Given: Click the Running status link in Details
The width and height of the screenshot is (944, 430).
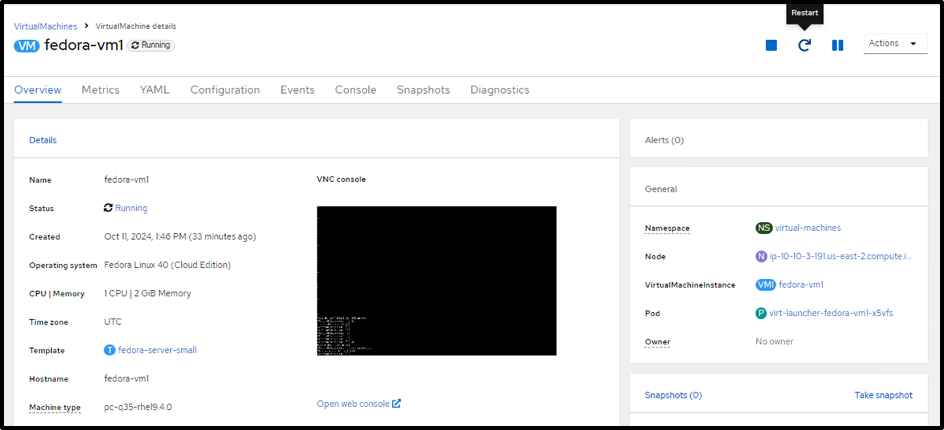Looking at the screenshot, I should coord(131,208).
